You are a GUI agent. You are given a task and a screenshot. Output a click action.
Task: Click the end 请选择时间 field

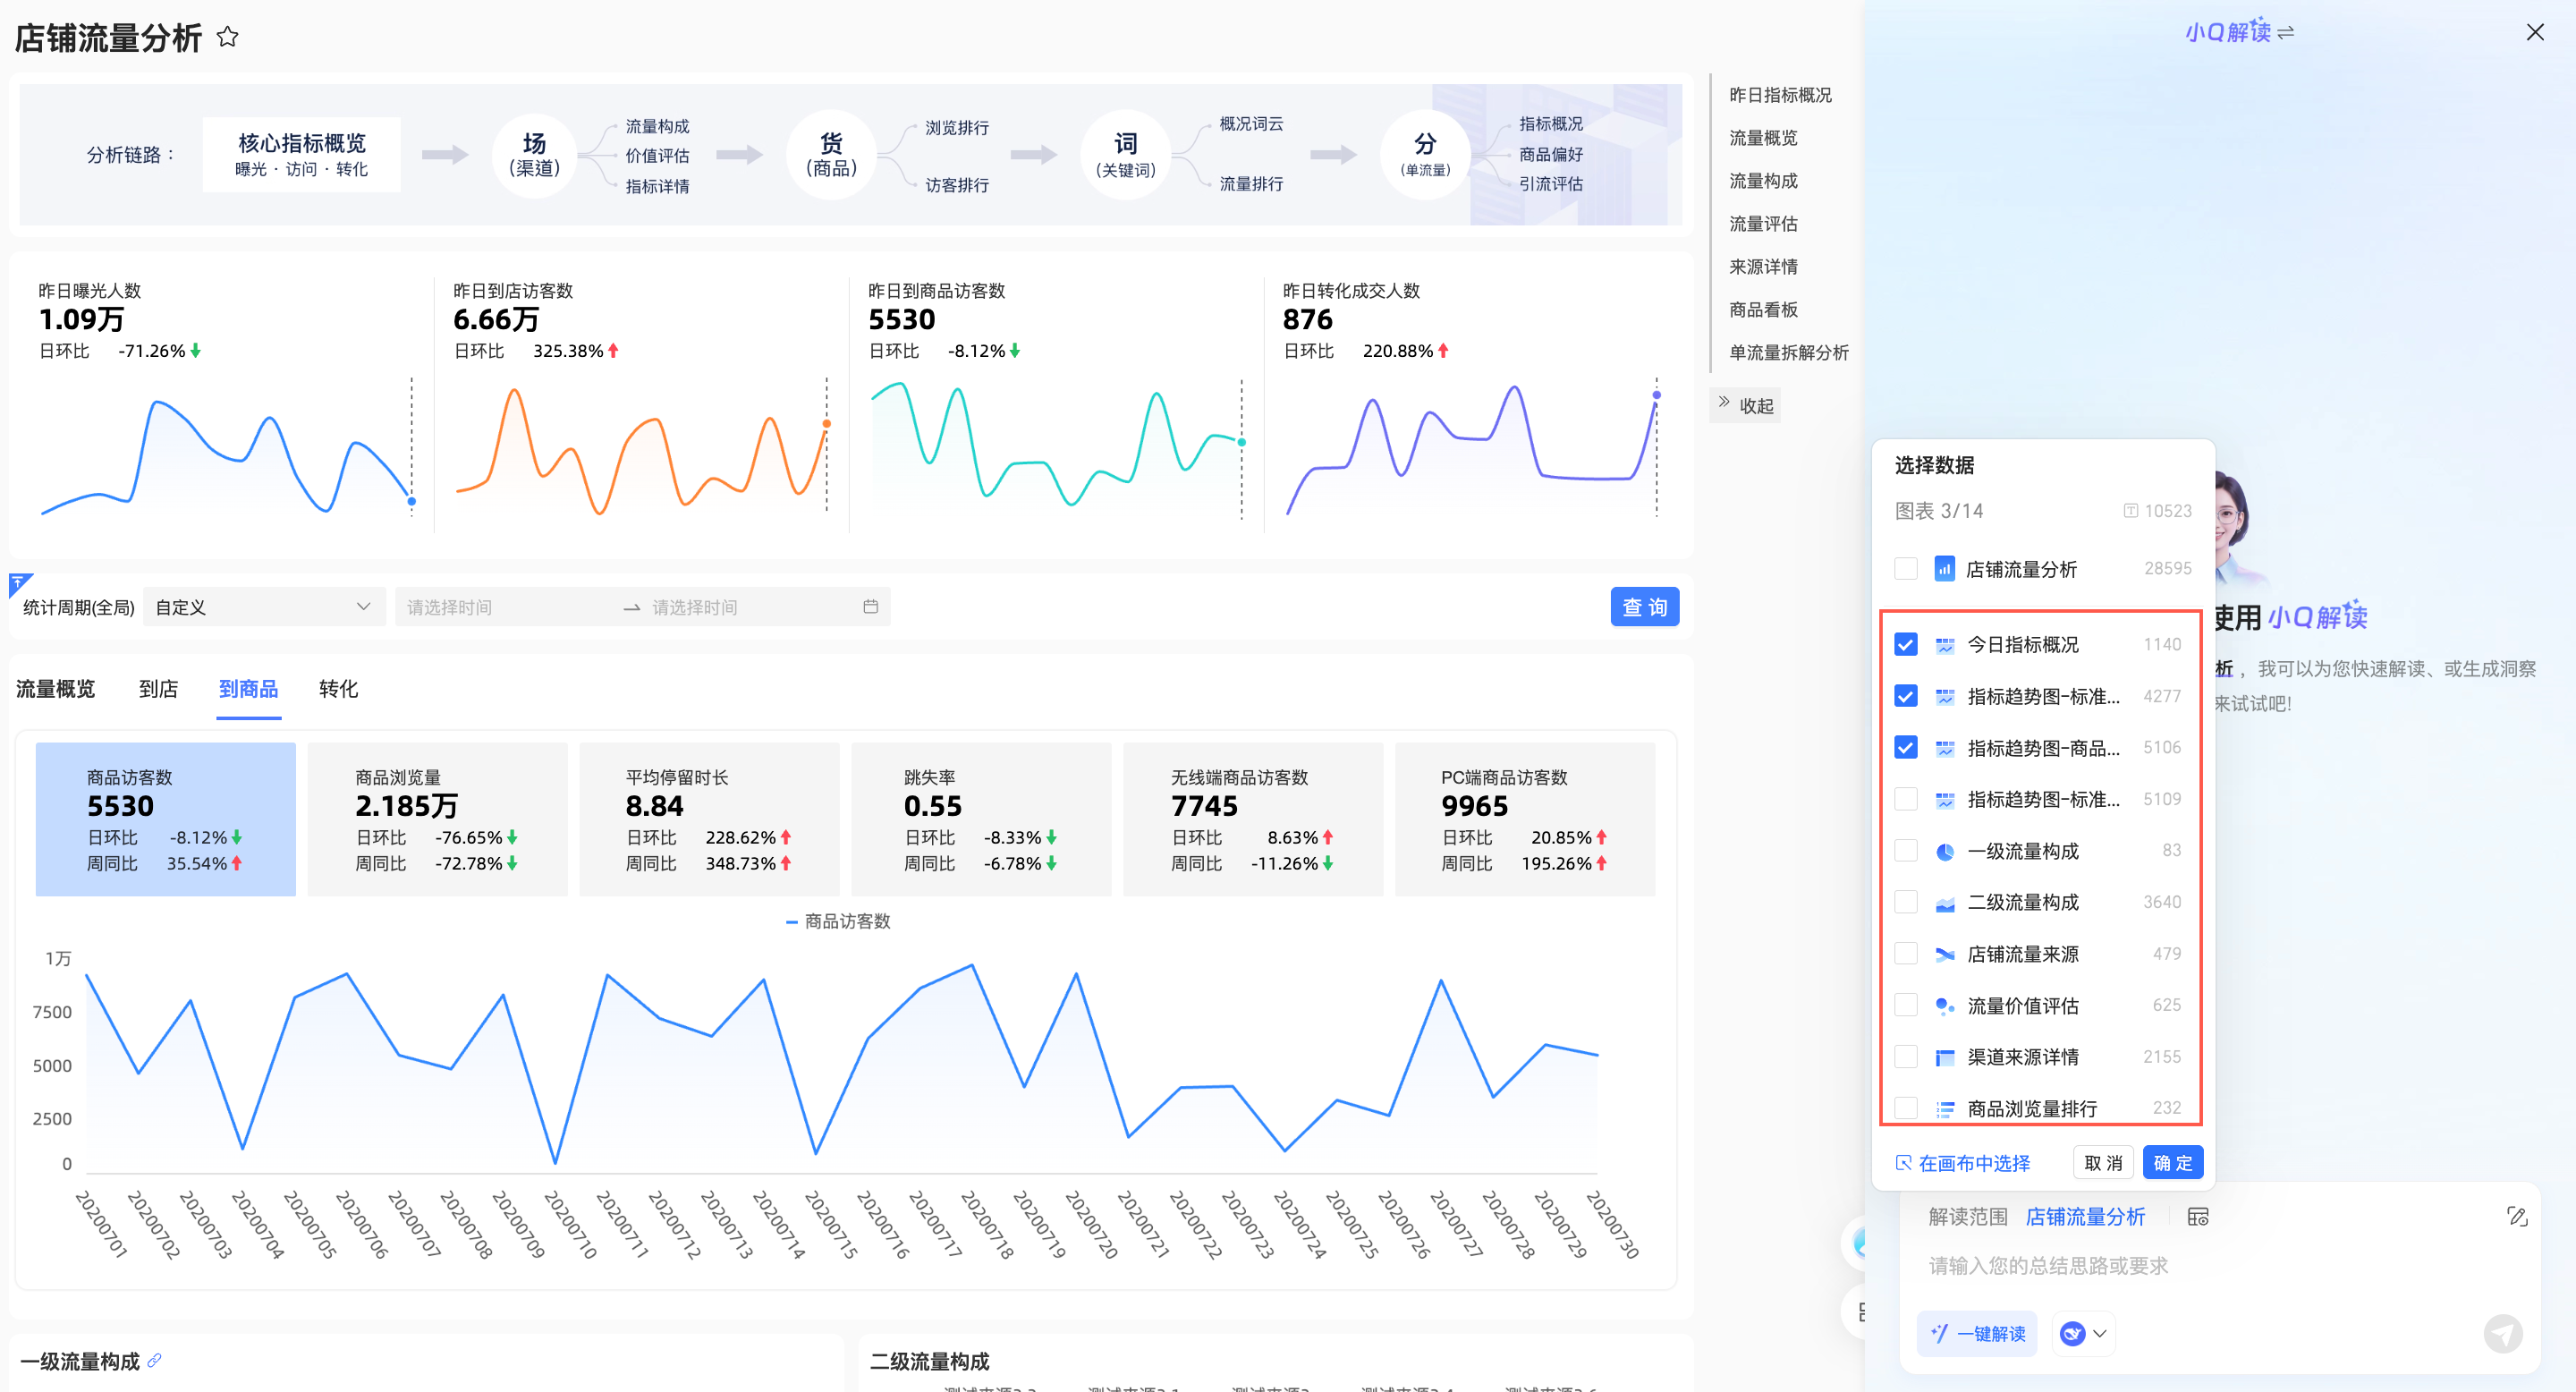(750, 607)
